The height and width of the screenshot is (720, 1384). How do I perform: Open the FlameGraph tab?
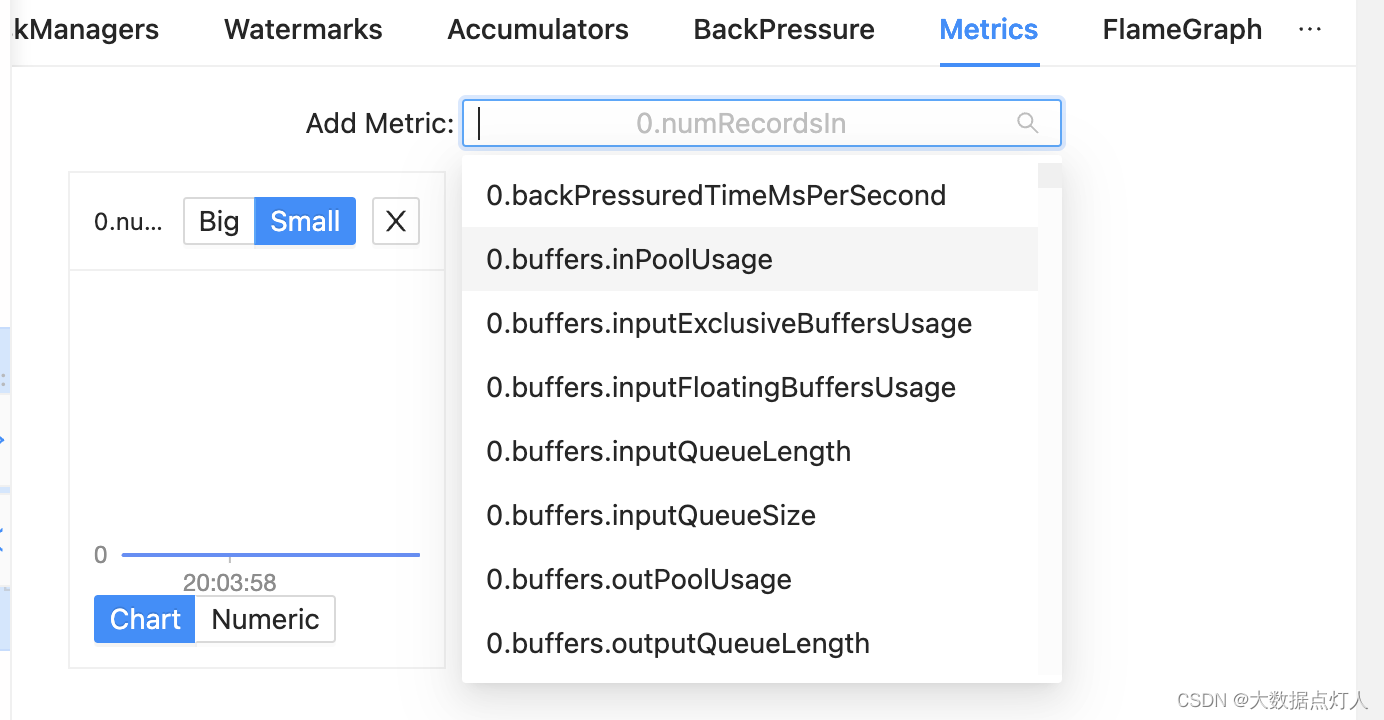(x=1182, y=30)
